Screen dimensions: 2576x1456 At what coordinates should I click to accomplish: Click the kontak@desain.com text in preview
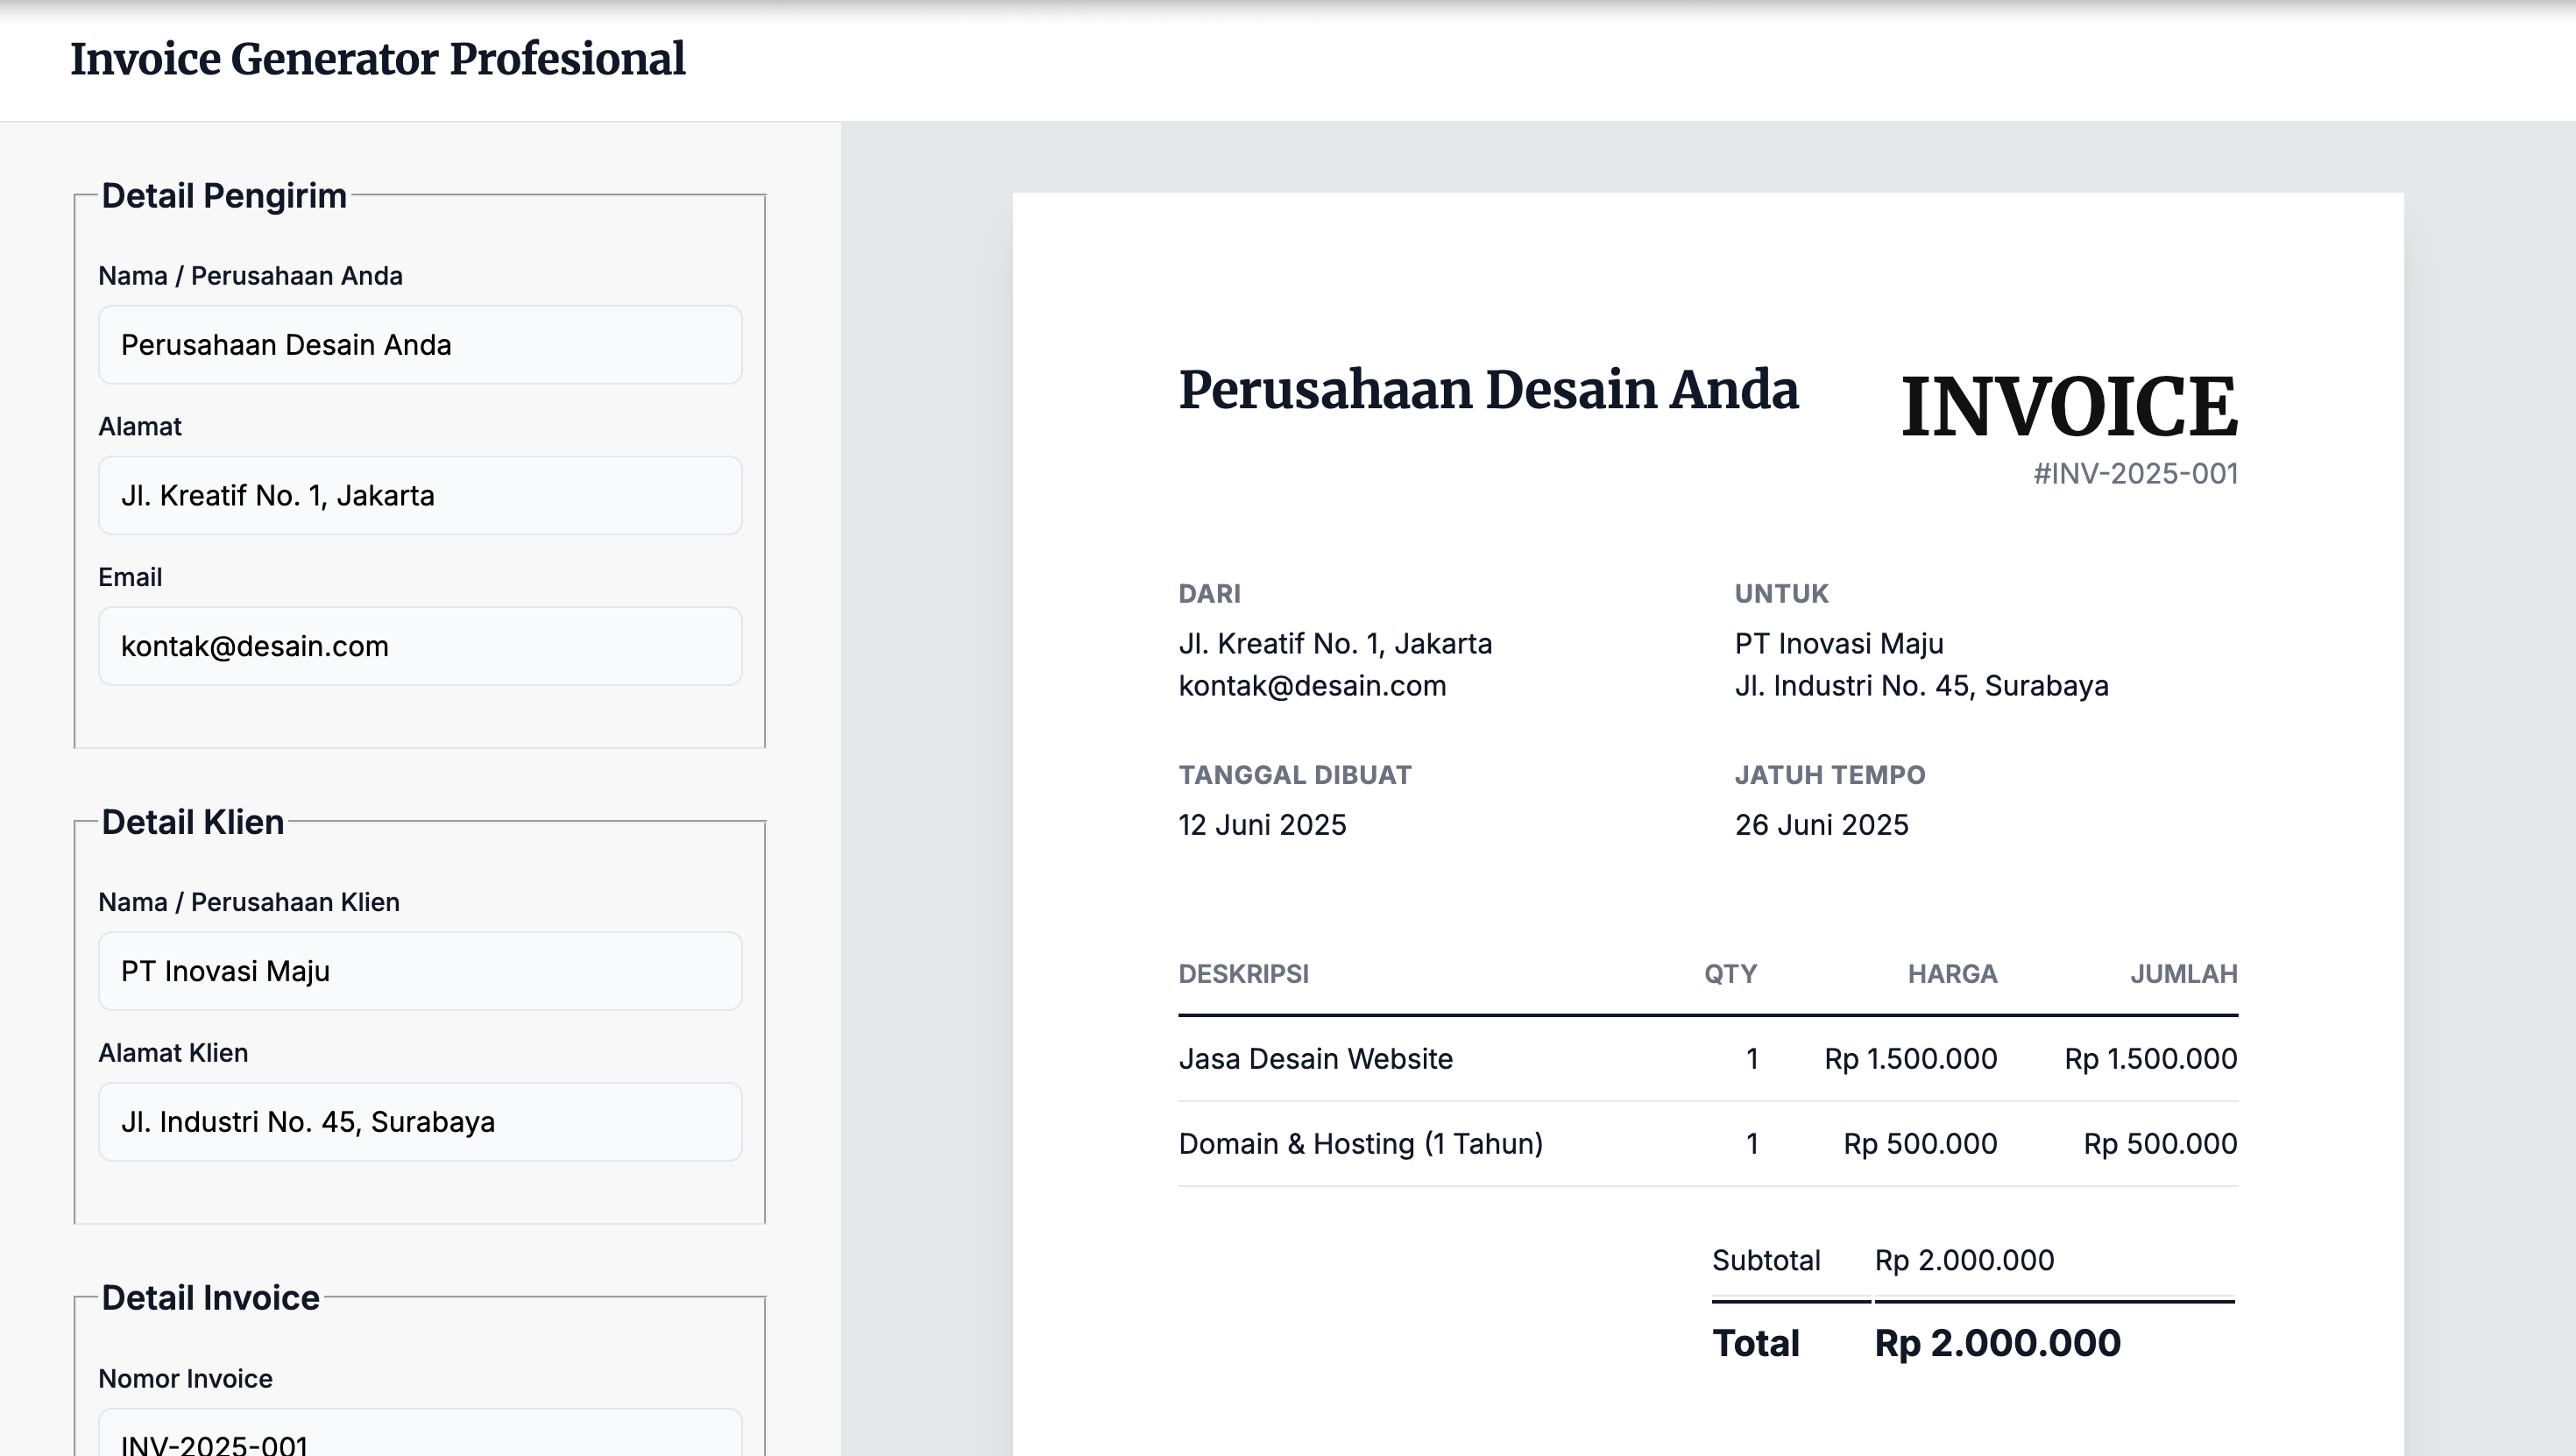pyautogui.click(x=1312, y=686)
